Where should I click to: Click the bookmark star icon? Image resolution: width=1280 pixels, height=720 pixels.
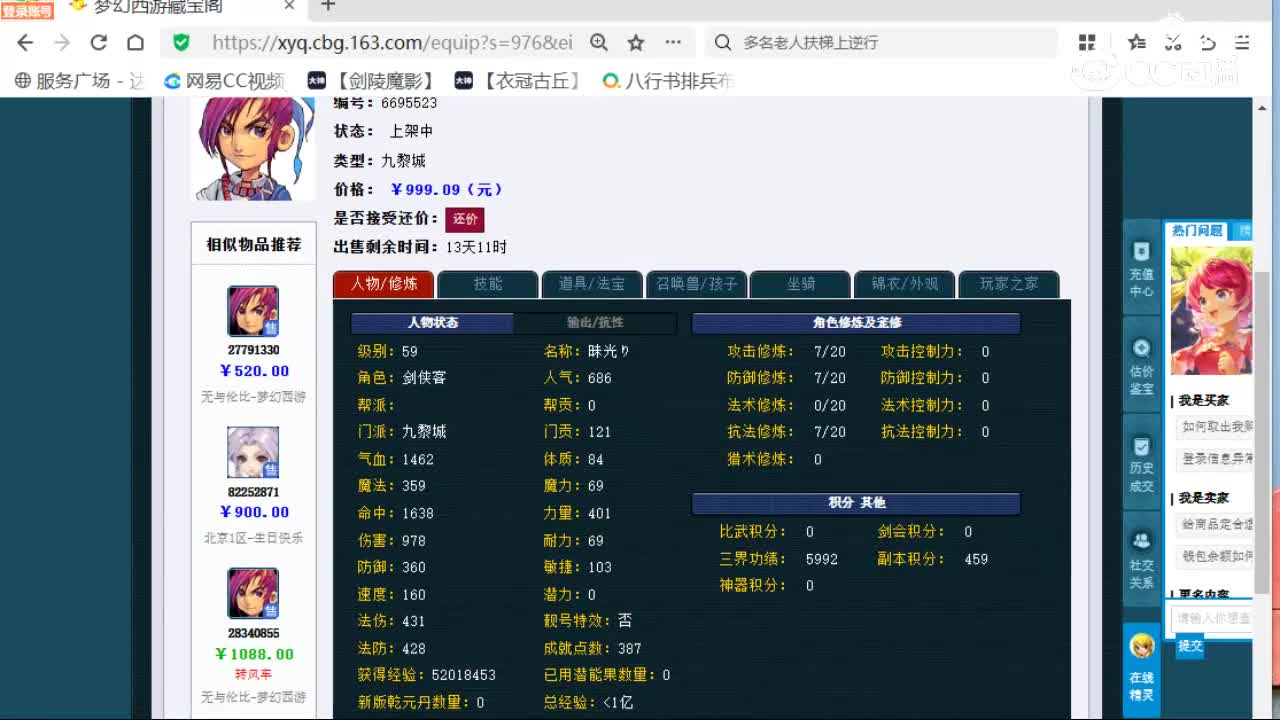(x=635, y=42)
